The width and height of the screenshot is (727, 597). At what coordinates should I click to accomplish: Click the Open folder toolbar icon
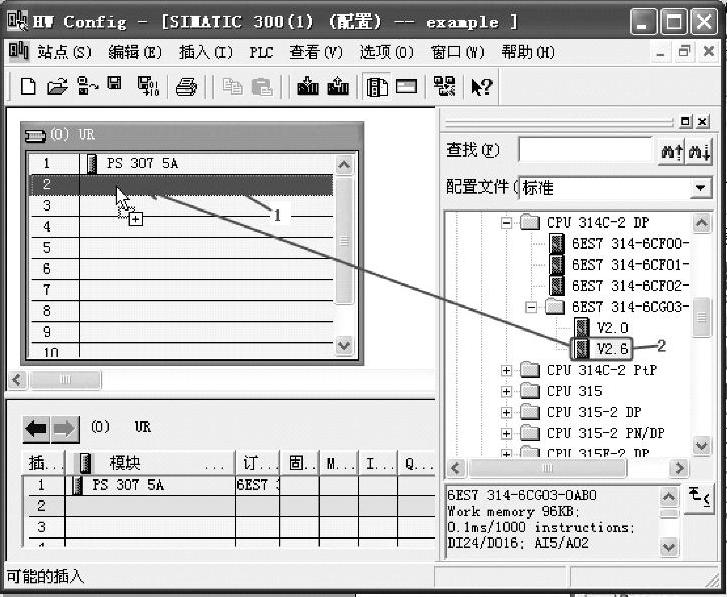coord(57,87)
